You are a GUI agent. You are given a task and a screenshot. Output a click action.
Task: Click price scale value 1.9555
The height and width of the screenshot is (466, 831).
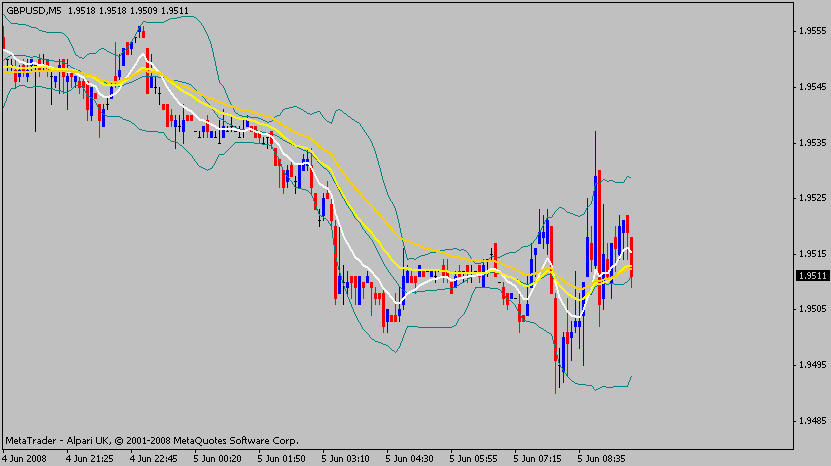(812, 31)
